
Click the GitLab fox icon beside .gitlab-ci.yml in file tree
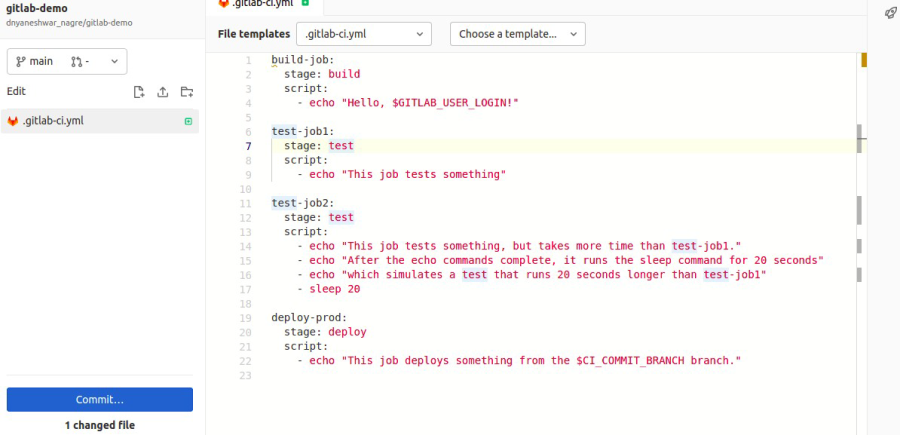(x=13, y=121)
